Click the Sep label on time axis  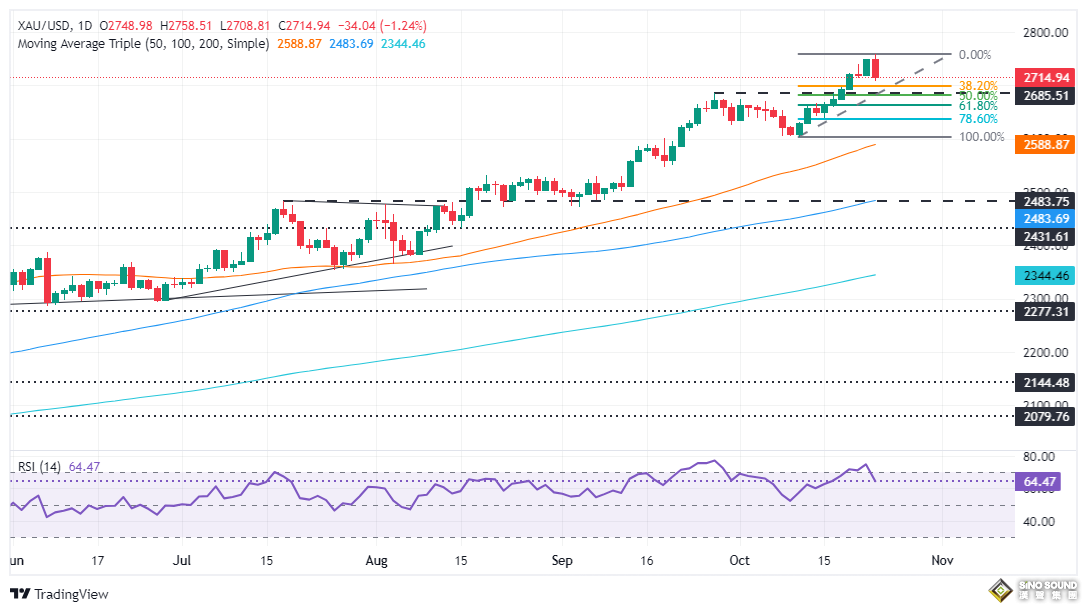(561, 562)
